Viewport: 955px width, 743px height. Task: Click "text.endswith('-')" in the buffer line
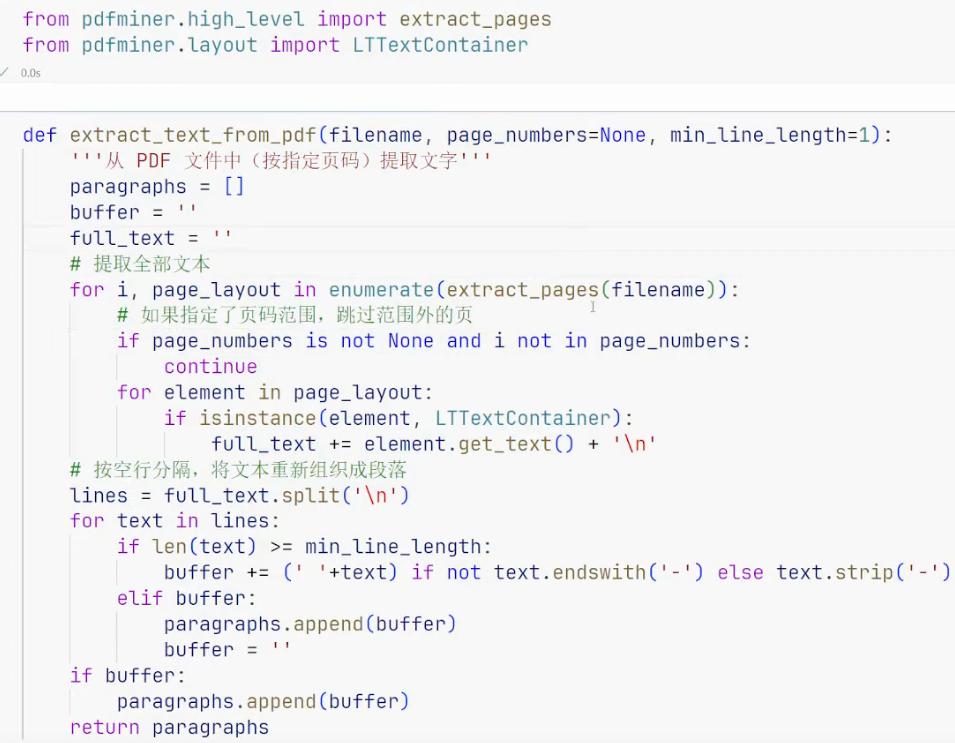(598, 572)
